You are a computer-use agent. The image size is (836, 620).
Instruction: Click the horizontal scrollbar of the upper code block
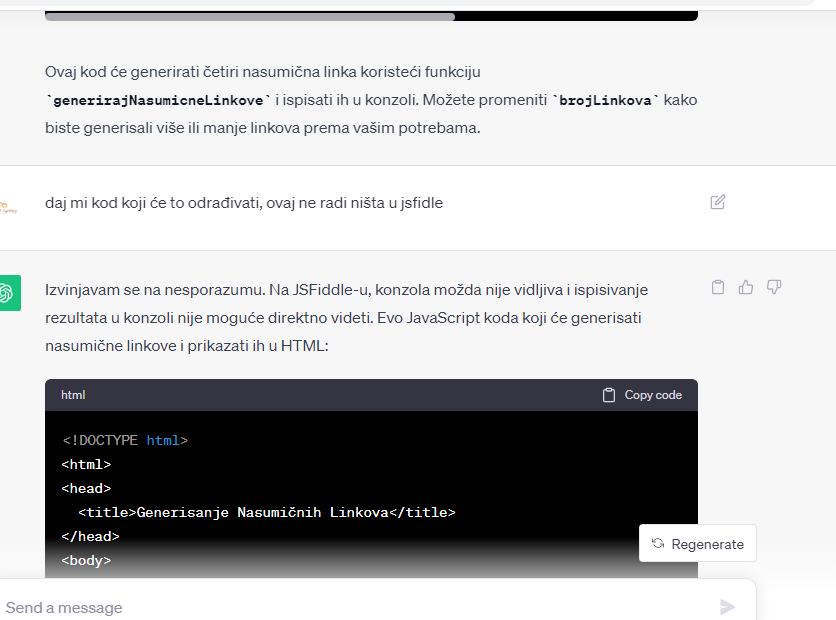click(250, 17)
